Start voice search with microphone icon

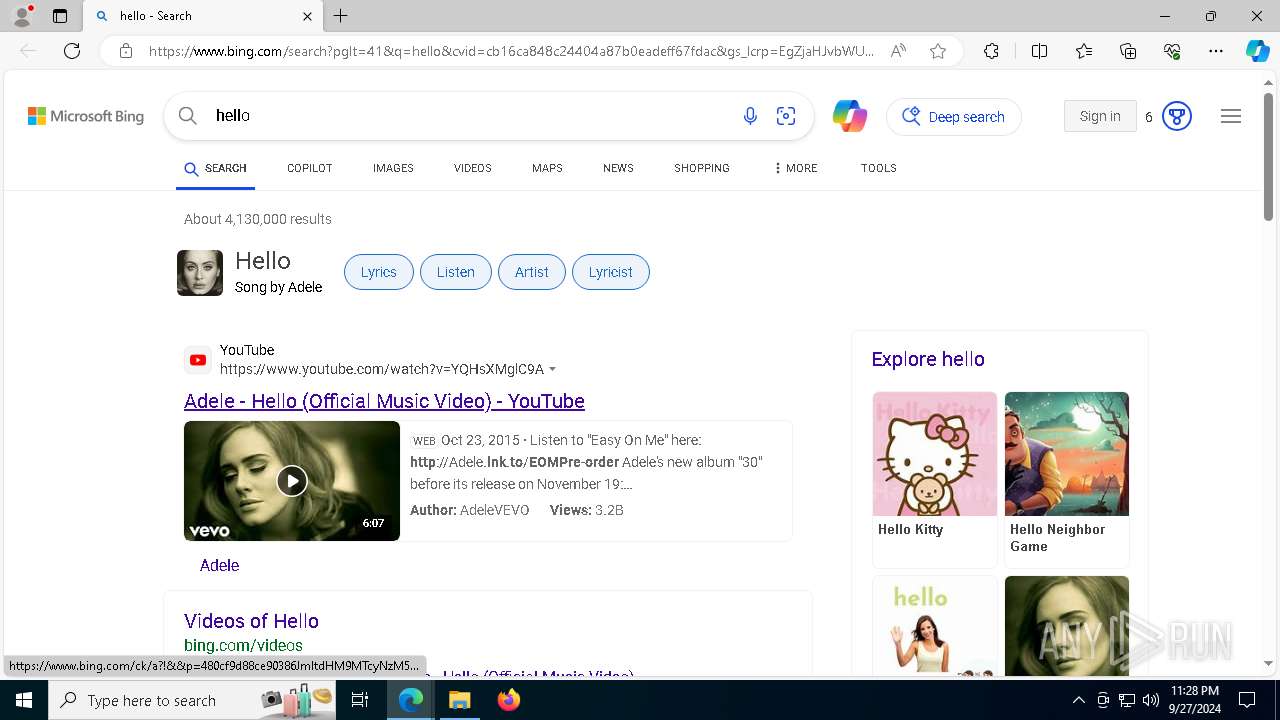pyautogui.click(x=750, y=116)
